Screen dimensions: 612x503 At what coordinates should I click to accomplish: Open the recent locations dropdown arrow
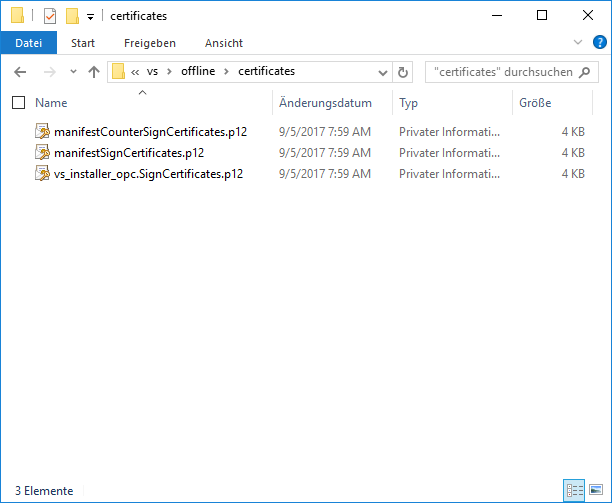point(72,72)
